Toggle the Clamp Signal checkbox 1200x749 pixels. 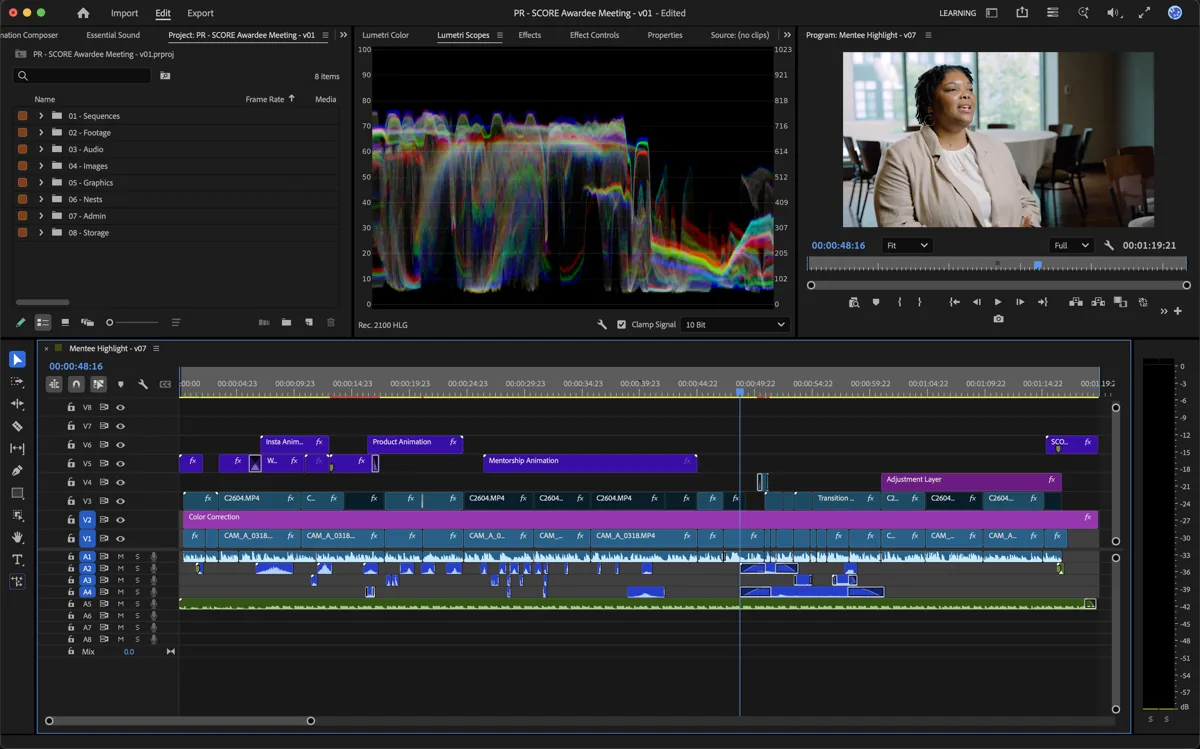[622, 325]
